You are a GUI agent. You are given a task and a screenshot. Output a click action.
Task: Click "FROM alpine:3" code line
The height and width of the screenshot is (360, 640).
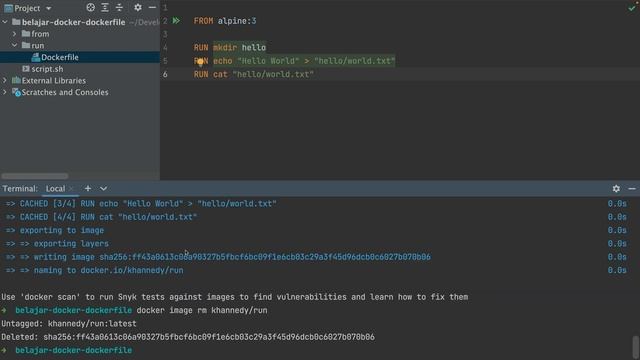(x=225, y=21)
